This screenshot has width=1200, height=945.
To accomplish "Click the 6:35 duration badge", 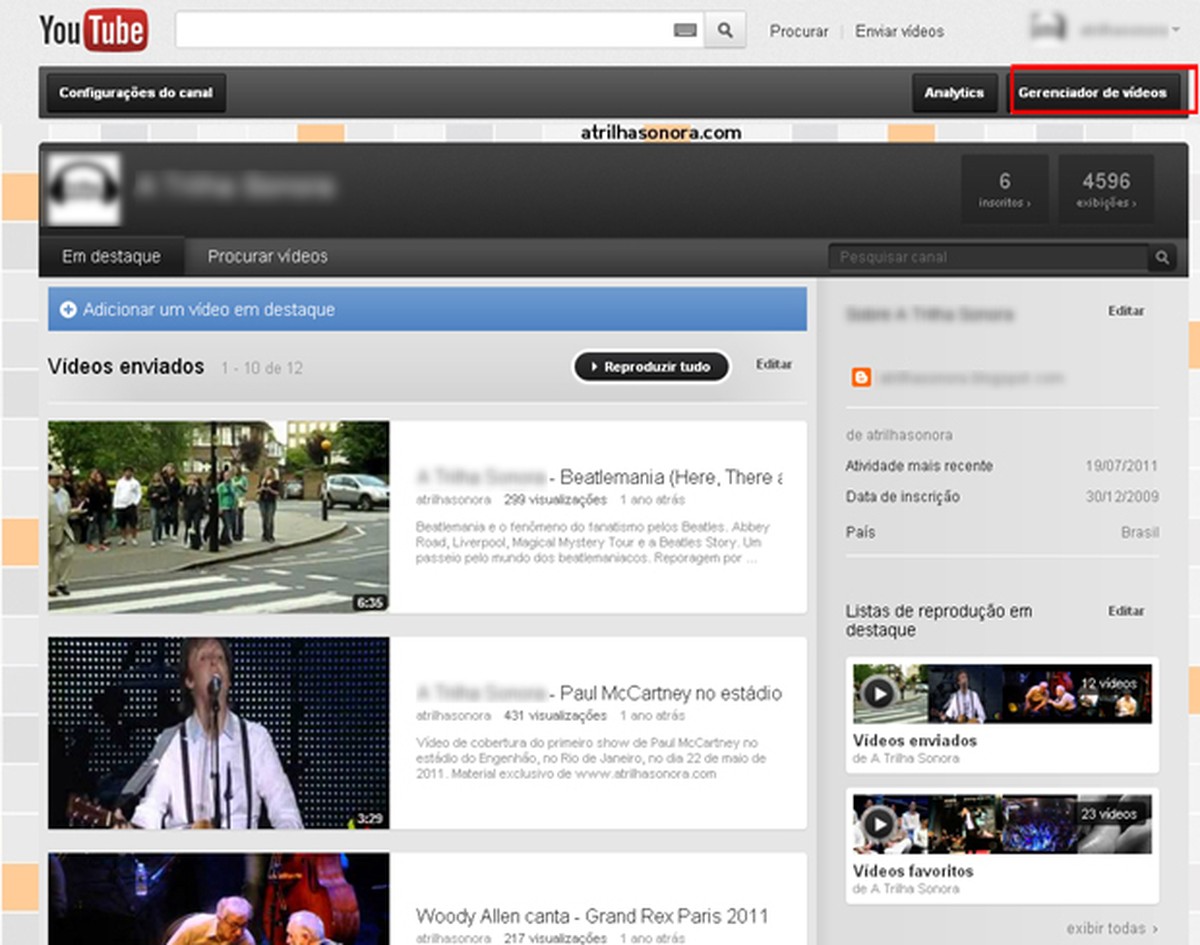I will (x=369, y=603).
